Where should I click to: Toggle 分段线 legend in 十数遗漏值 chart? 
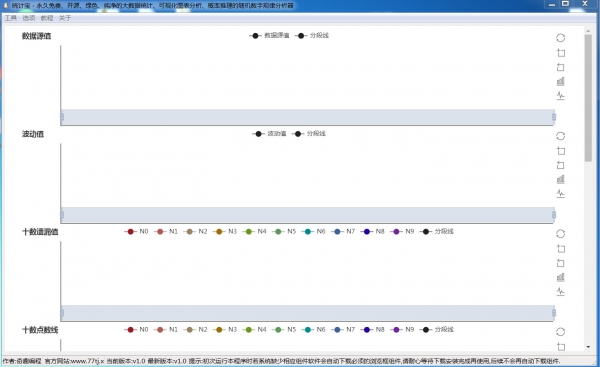[437, 232]
